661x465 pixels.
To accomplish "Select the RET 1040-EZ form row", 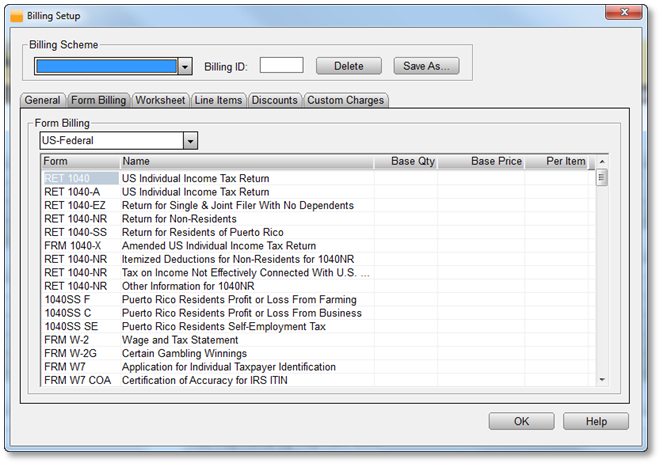I will click(x=72, y=206).
